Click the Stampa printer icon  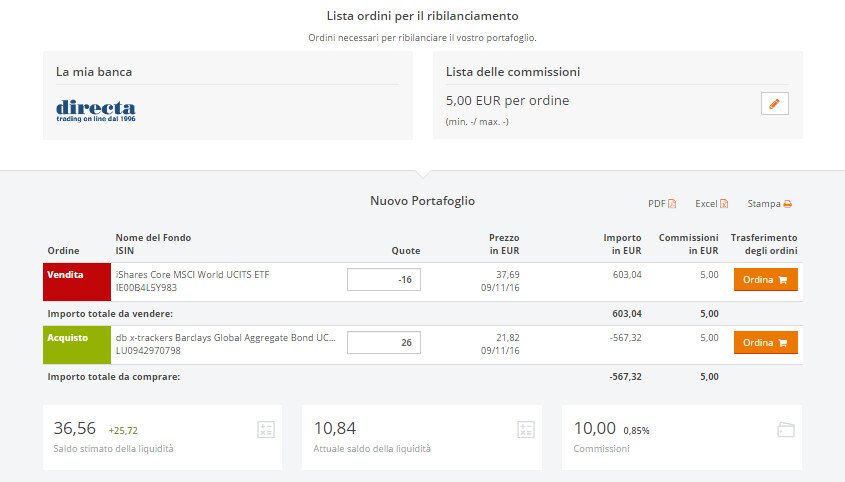click(787, 204)
